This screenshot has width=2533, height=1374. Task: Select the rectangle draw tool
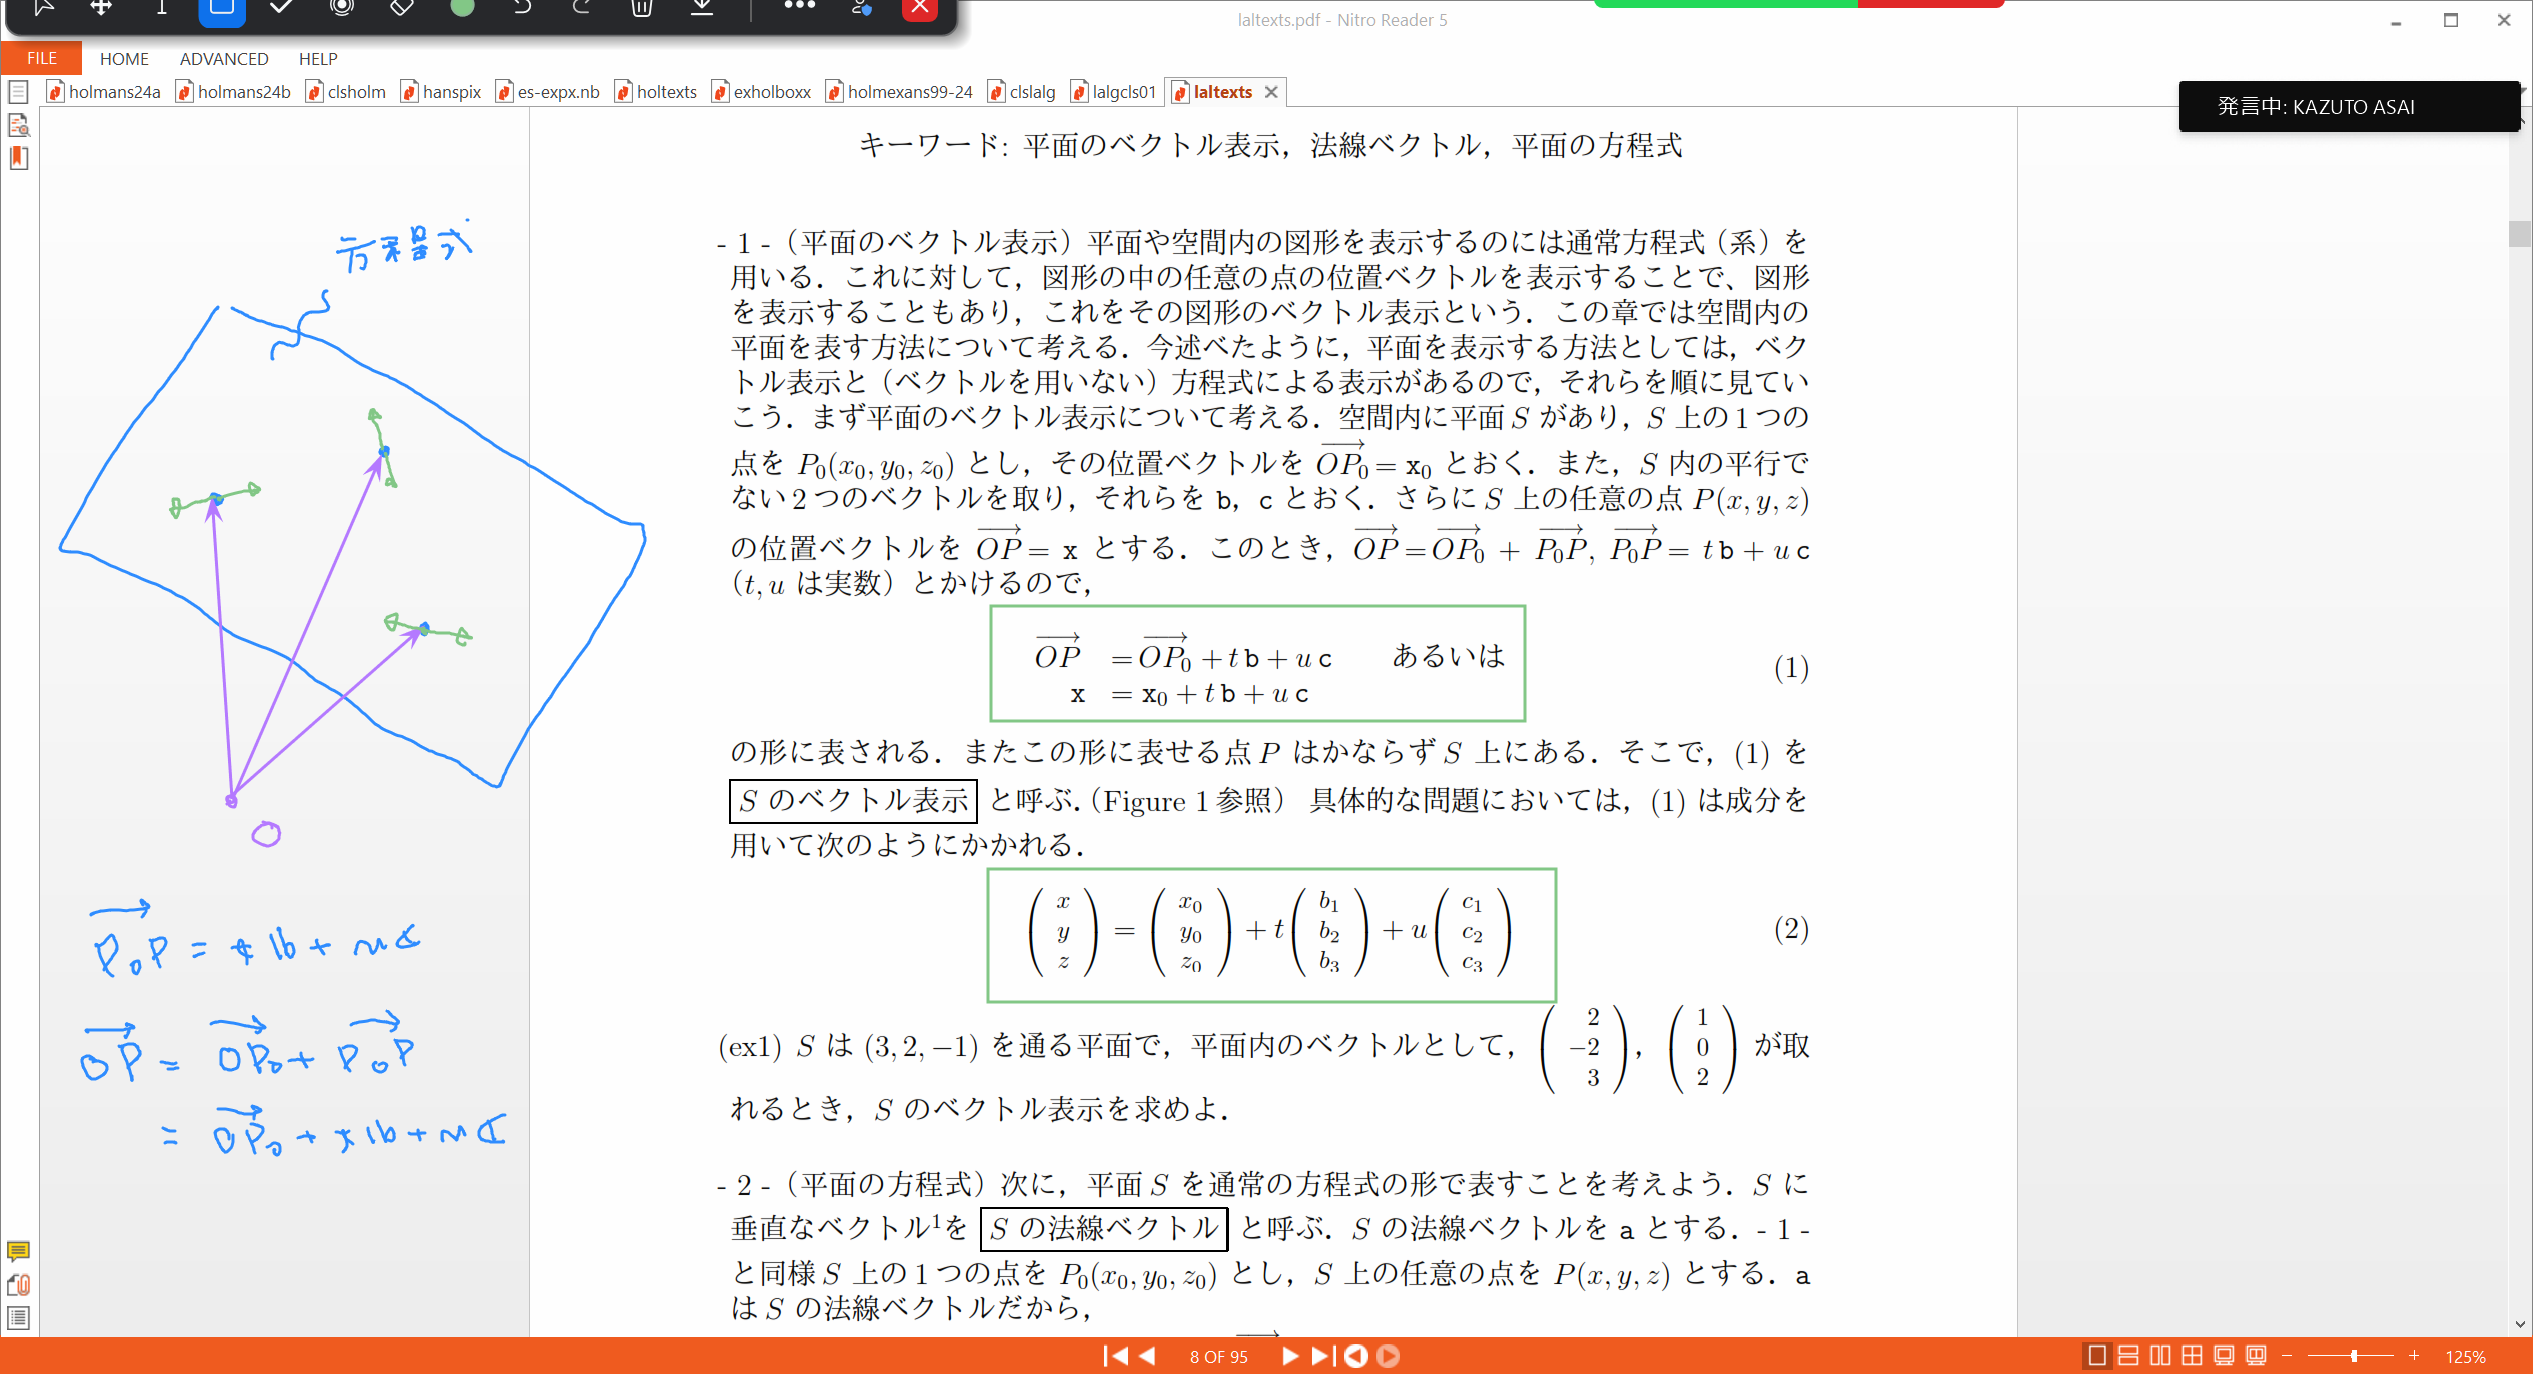coord(222,8)
